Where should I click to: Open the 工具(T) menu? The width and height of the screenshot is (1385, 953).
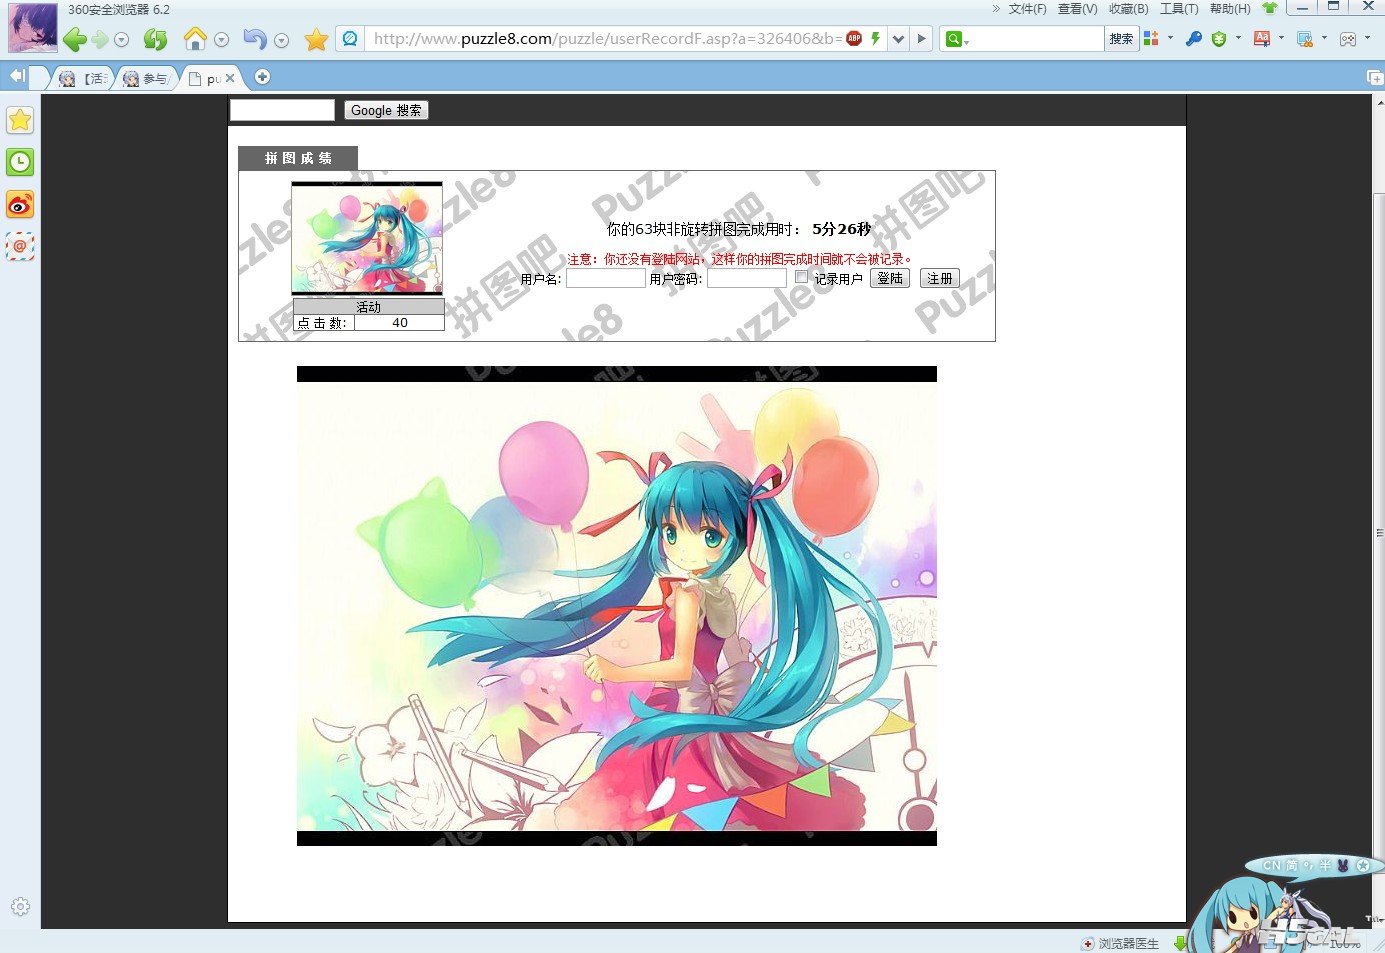coord(1178,9)
